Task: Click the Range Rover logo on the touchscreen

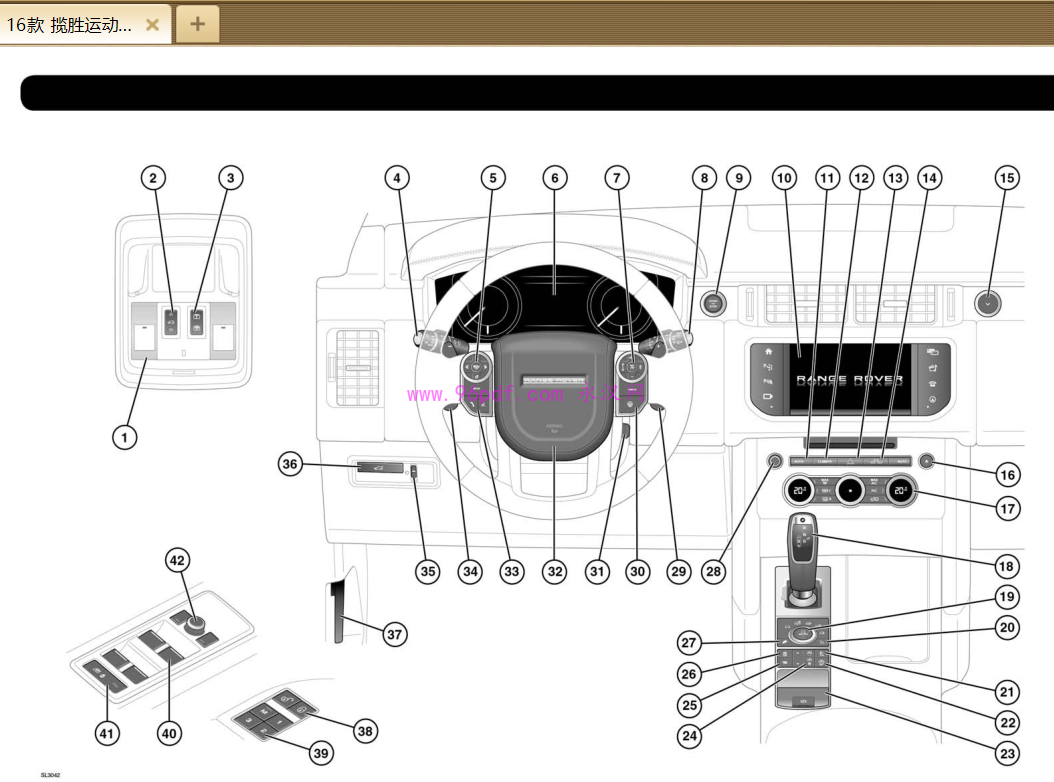Action: point(849,381)
